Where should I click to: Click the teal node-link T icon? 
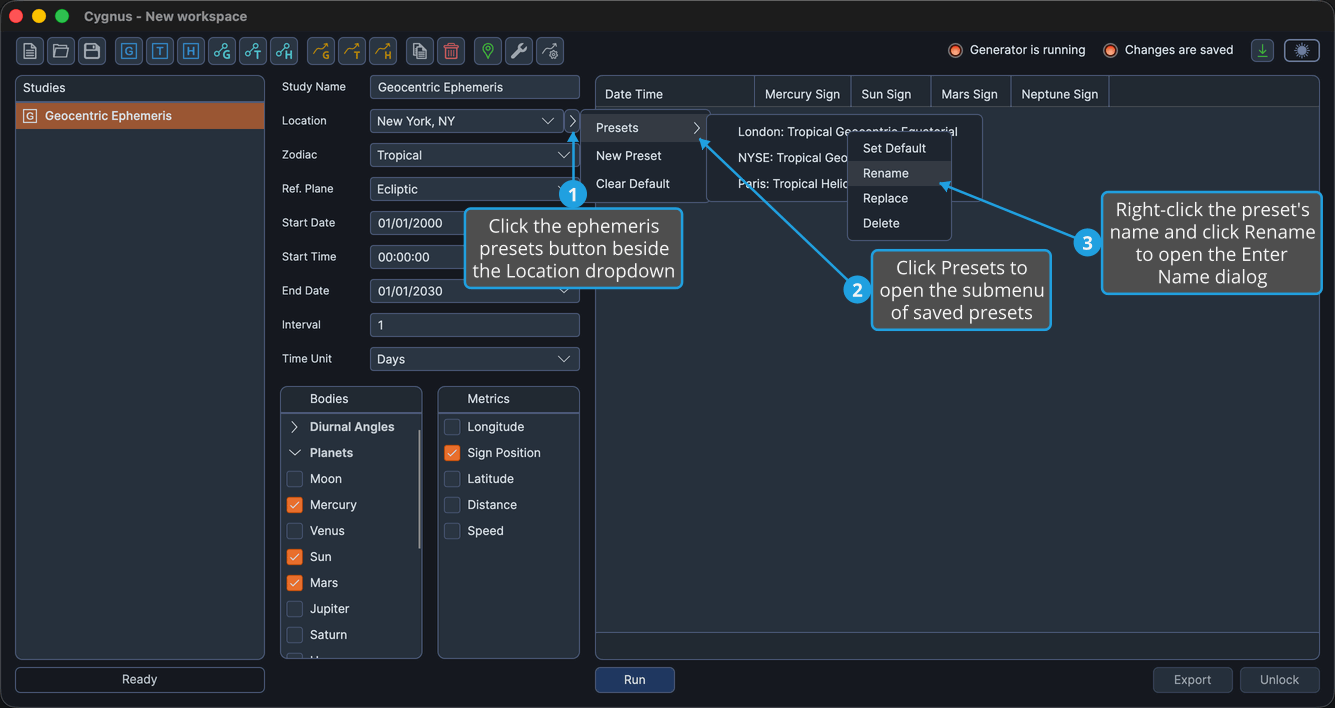point(253,51)
